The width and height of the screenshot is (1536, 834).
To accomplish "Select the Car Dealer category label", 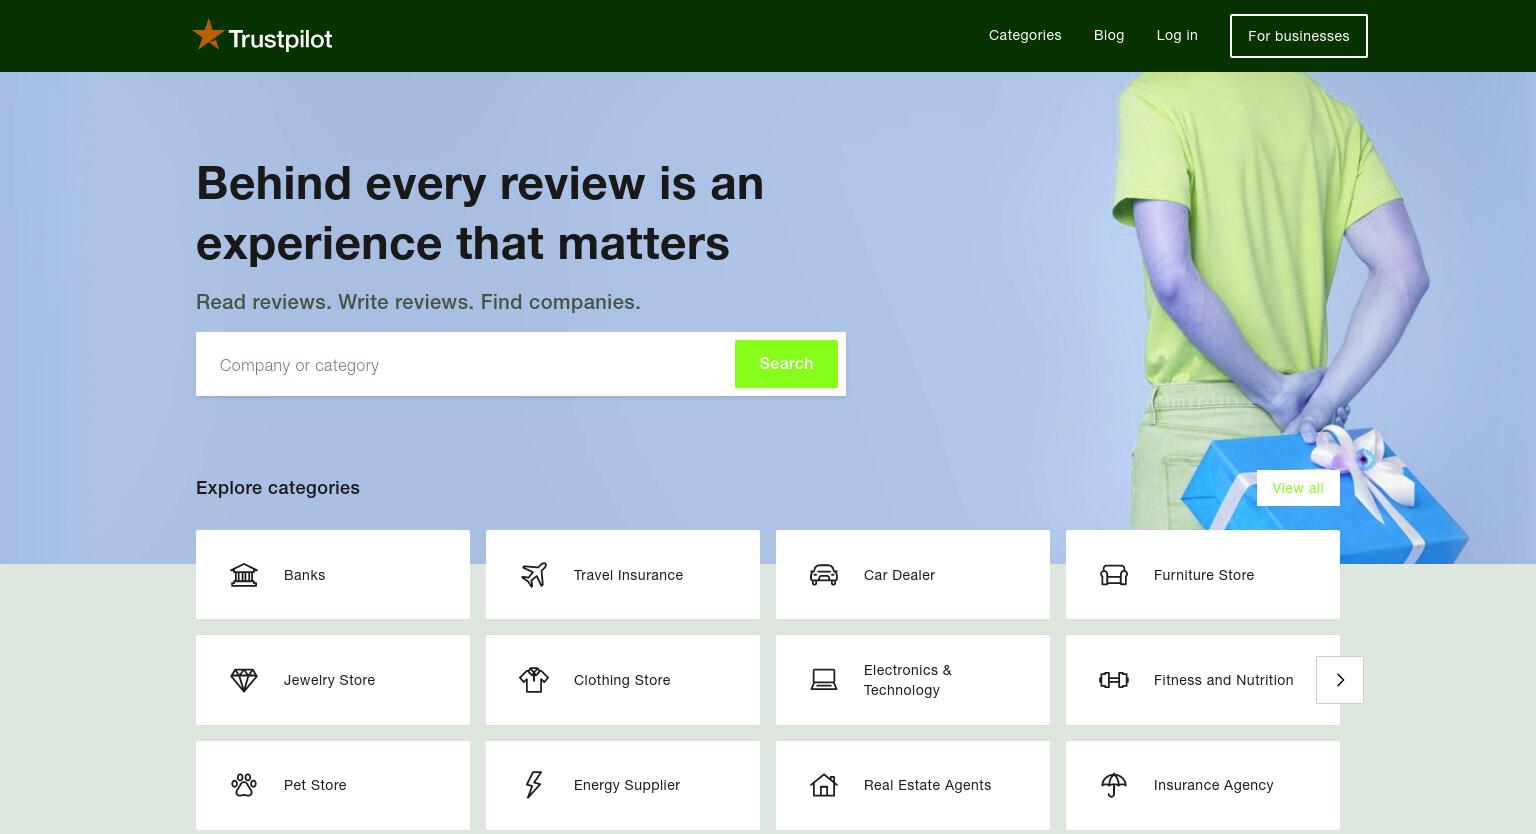I will [899, 575].
